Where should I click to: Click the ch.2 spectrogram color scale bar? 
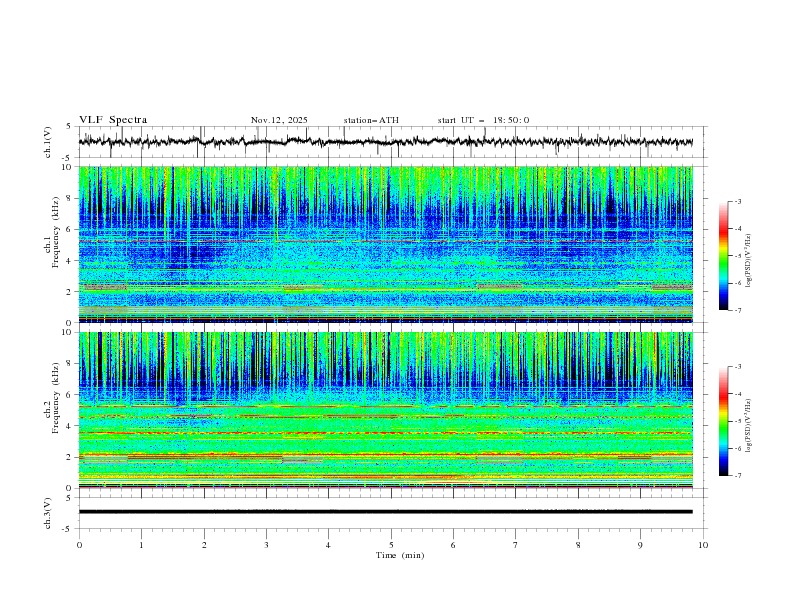[x=723, y=421]
